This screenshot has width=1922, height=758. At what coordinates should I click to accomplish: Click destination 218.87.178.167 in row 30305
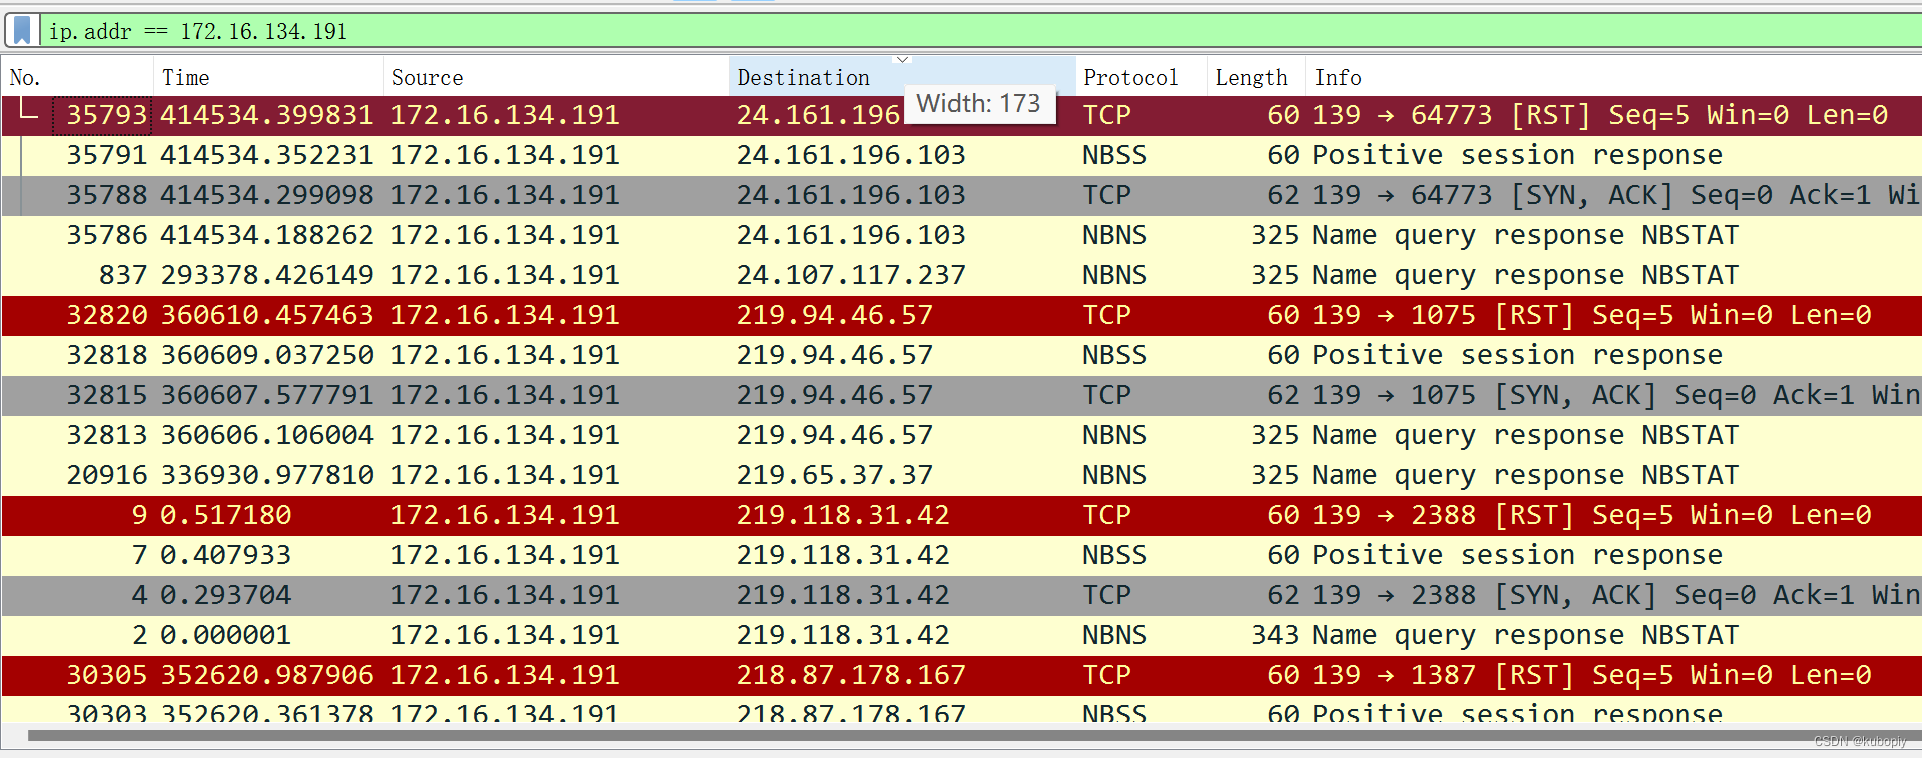tap(851, 675)
